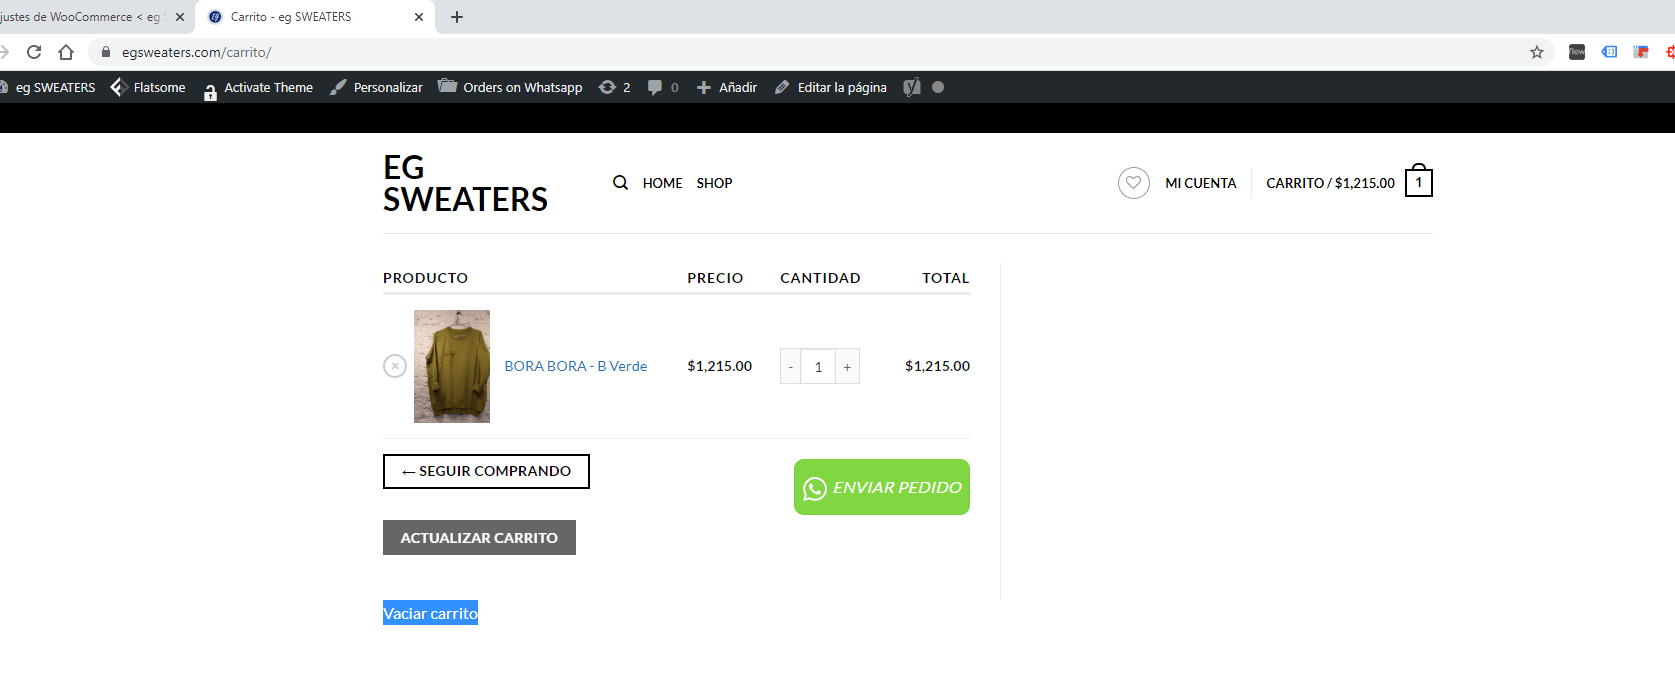
Task: Close the Carrito - eg SWEATERS tab
Action: 419,17
